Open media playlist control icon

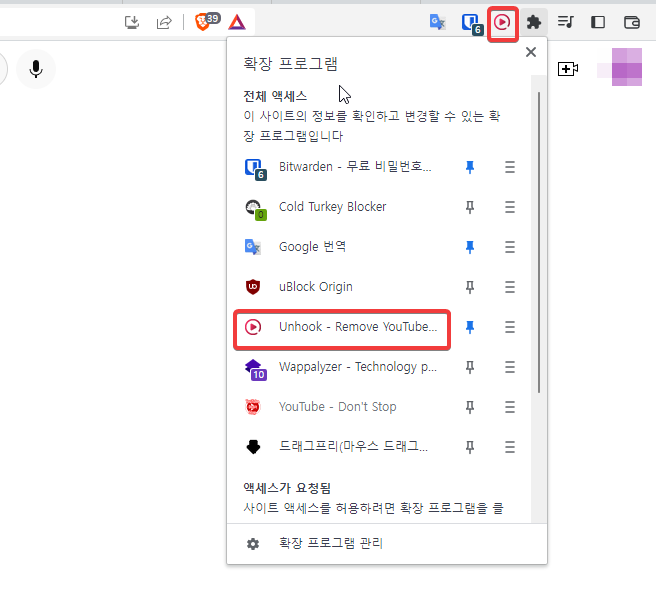click(566, 22)
